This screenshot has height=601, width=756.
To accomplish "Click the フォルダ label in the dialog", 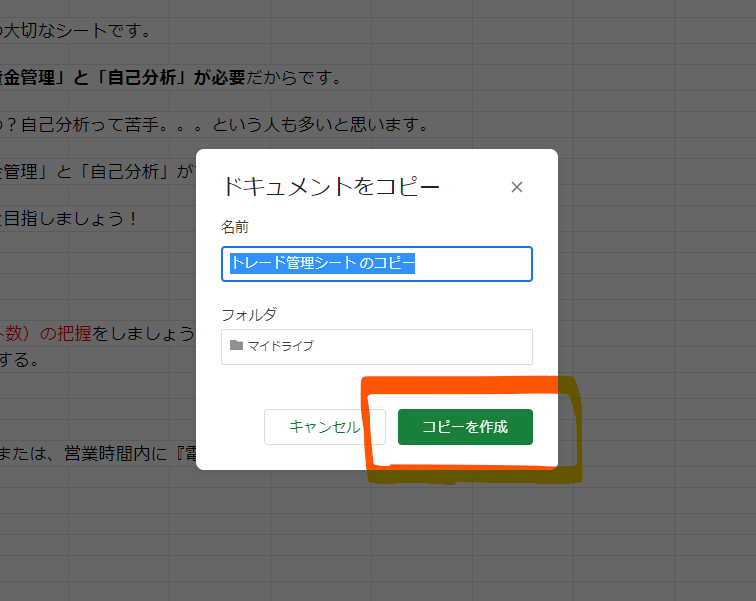I will pos(249,314).
